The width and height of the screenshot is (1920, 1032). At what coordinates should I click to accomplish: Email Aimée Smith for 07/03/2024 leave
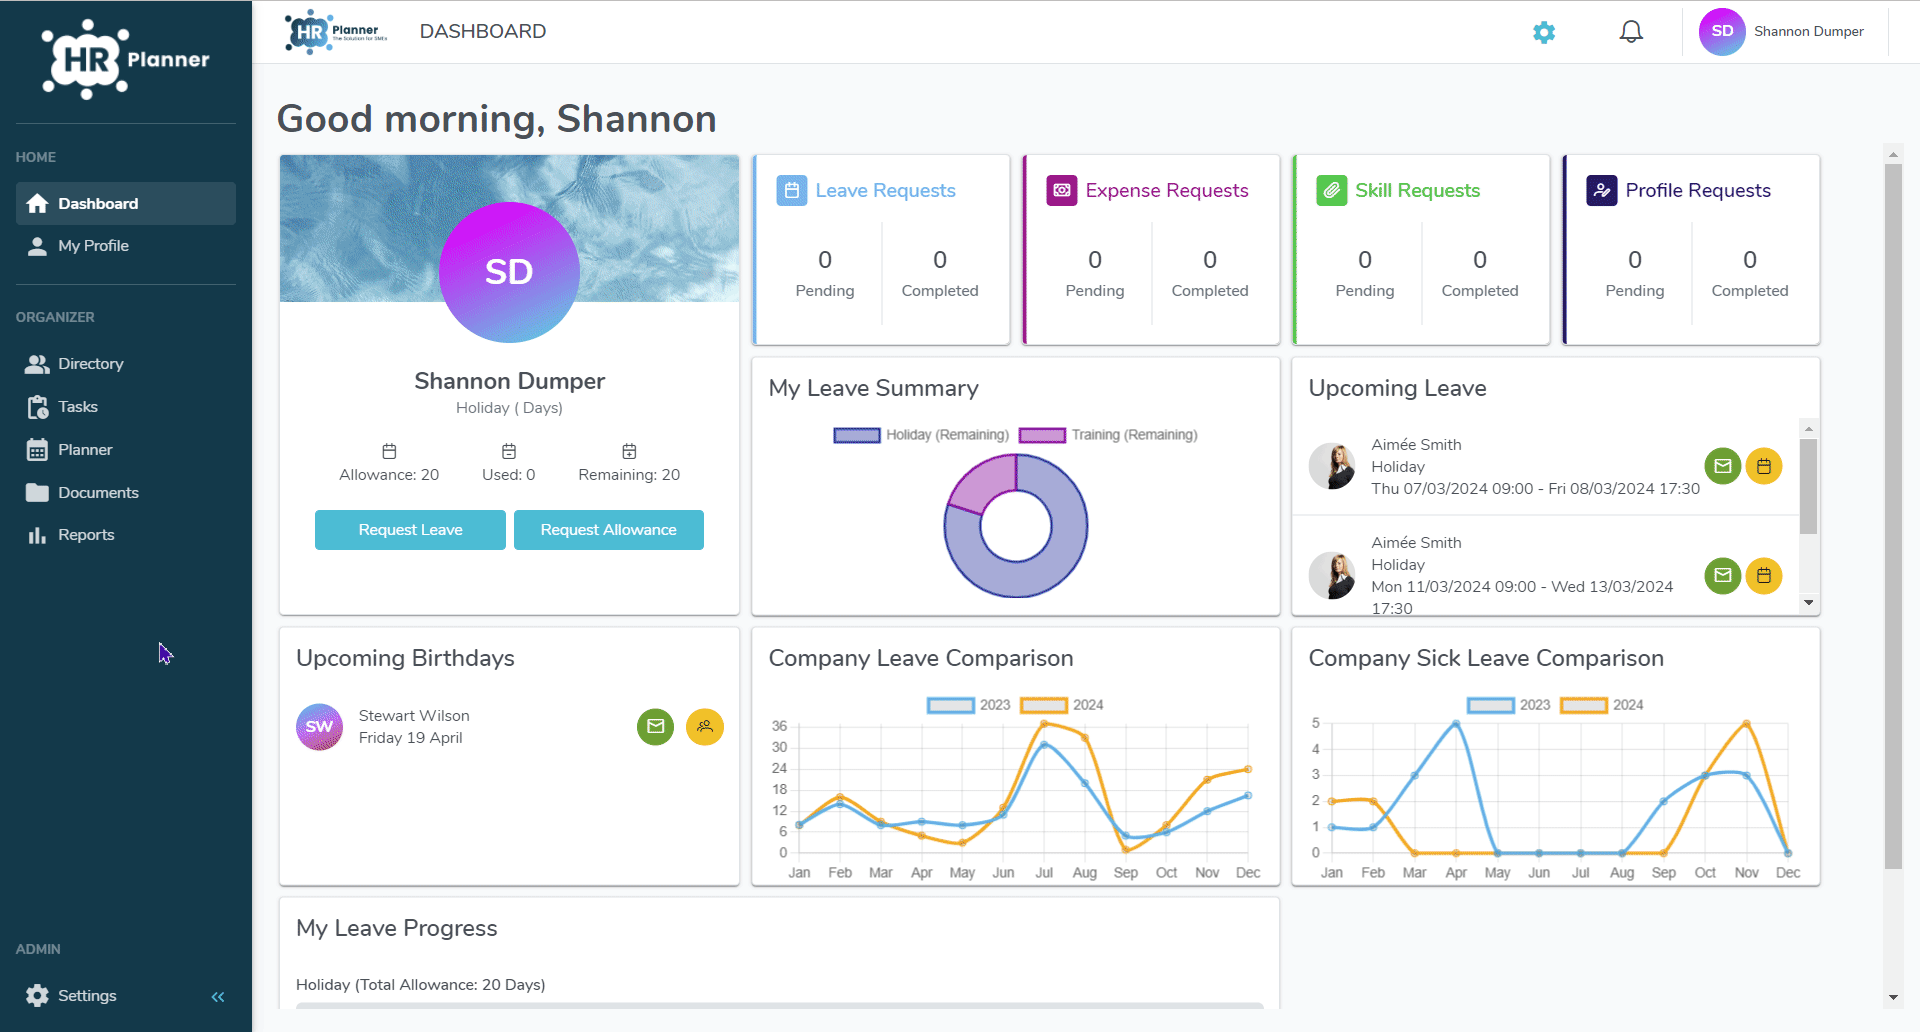(1723, 466)
